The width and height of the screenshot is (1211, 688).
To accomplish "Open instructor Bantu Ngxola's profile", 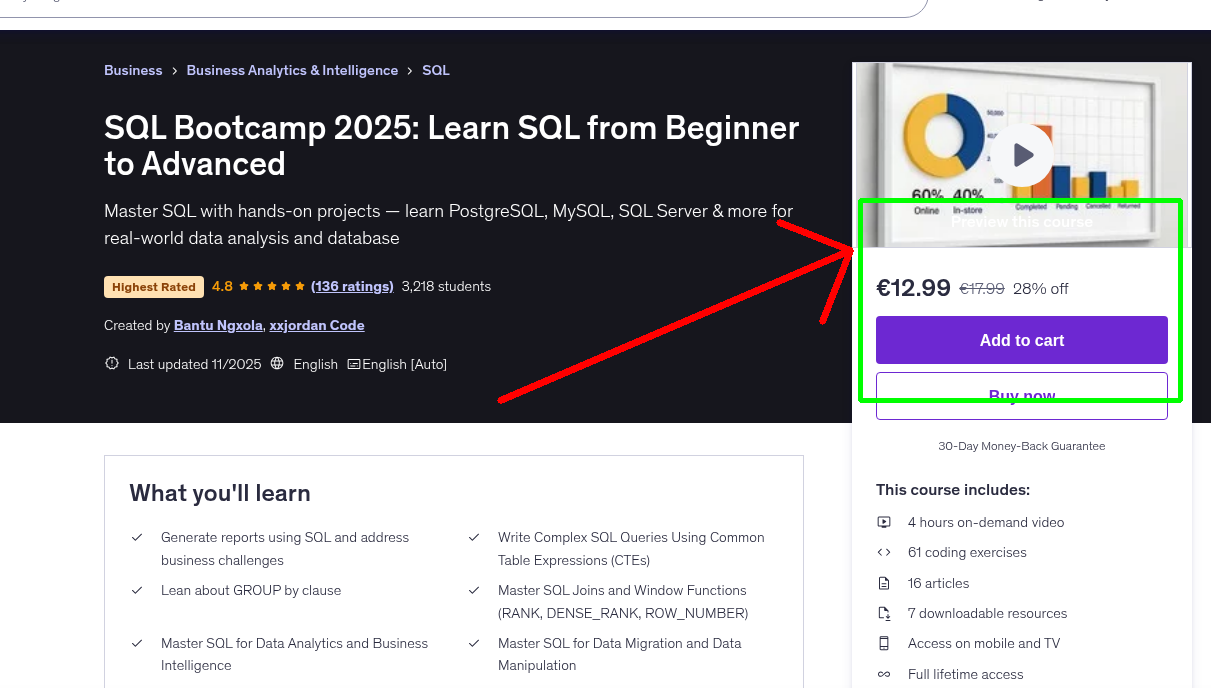I will pos(217,325).
